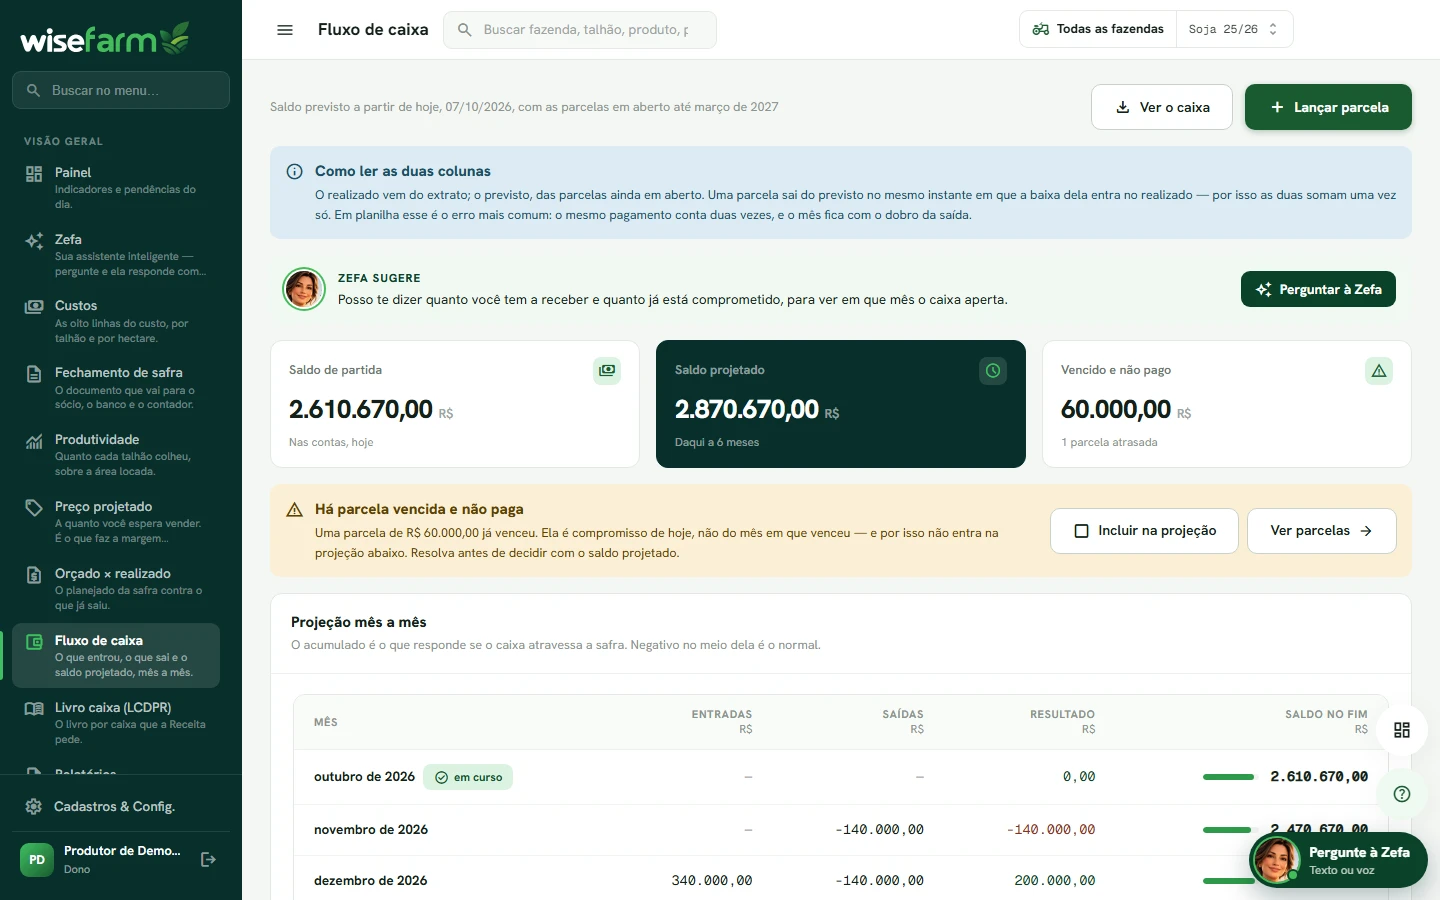Click the clock icon on the Saldo projetado card
This screenshot has height=900, width=1440.
tap(993, 371)
